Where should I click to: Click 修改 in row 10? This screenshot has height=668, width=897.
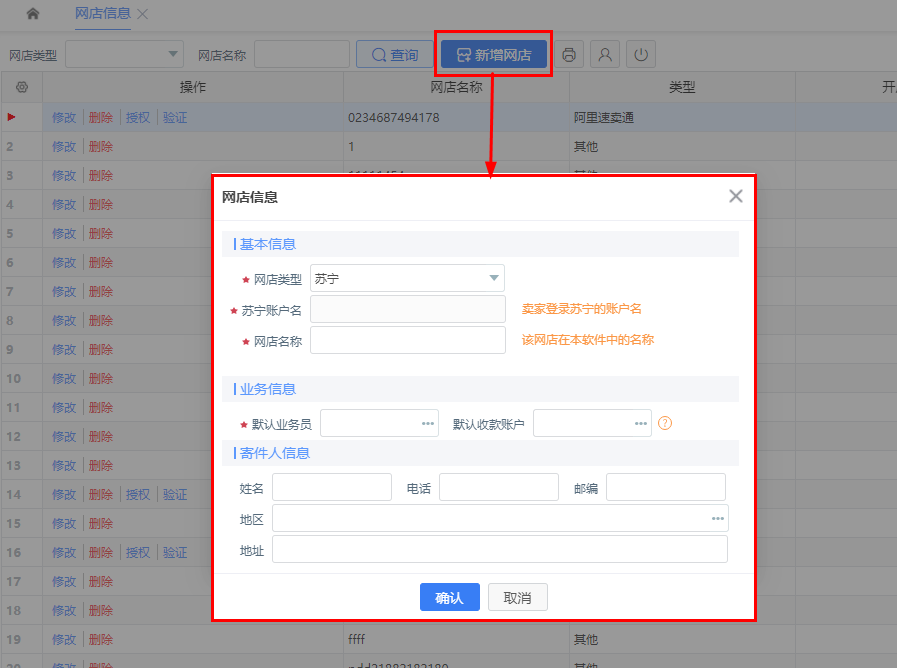point(64,379)
